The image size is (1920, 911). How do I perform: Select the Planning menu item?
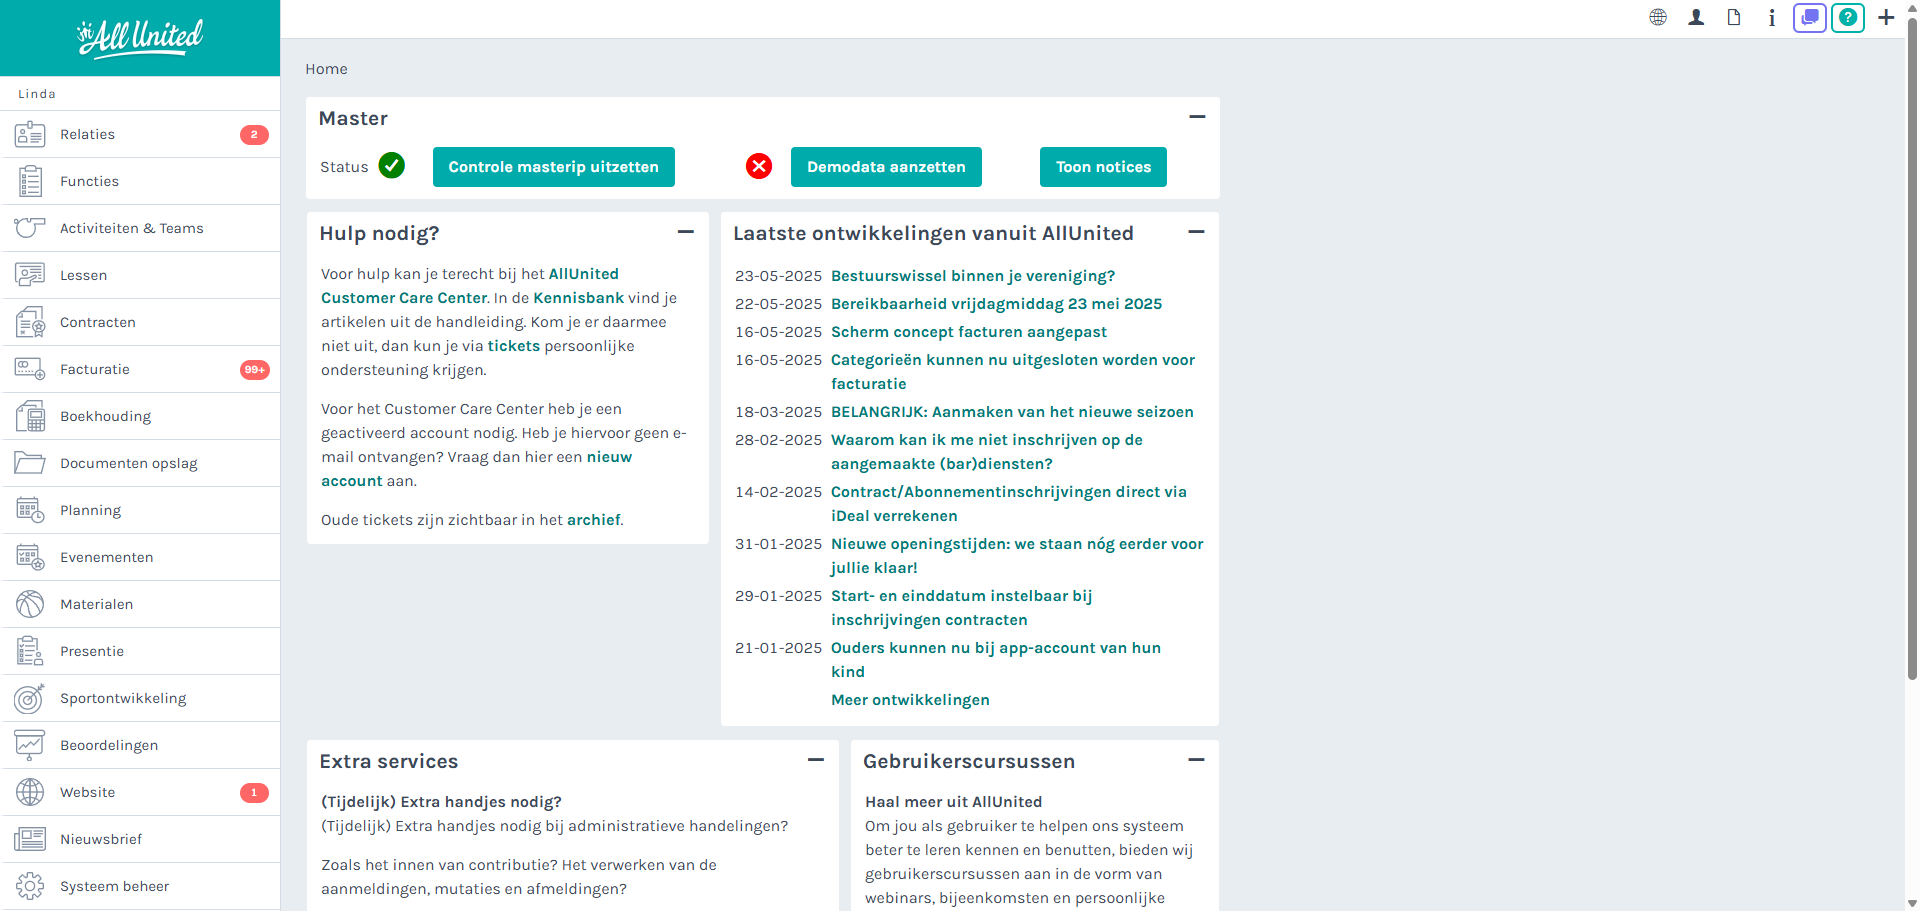pos(140,510)
